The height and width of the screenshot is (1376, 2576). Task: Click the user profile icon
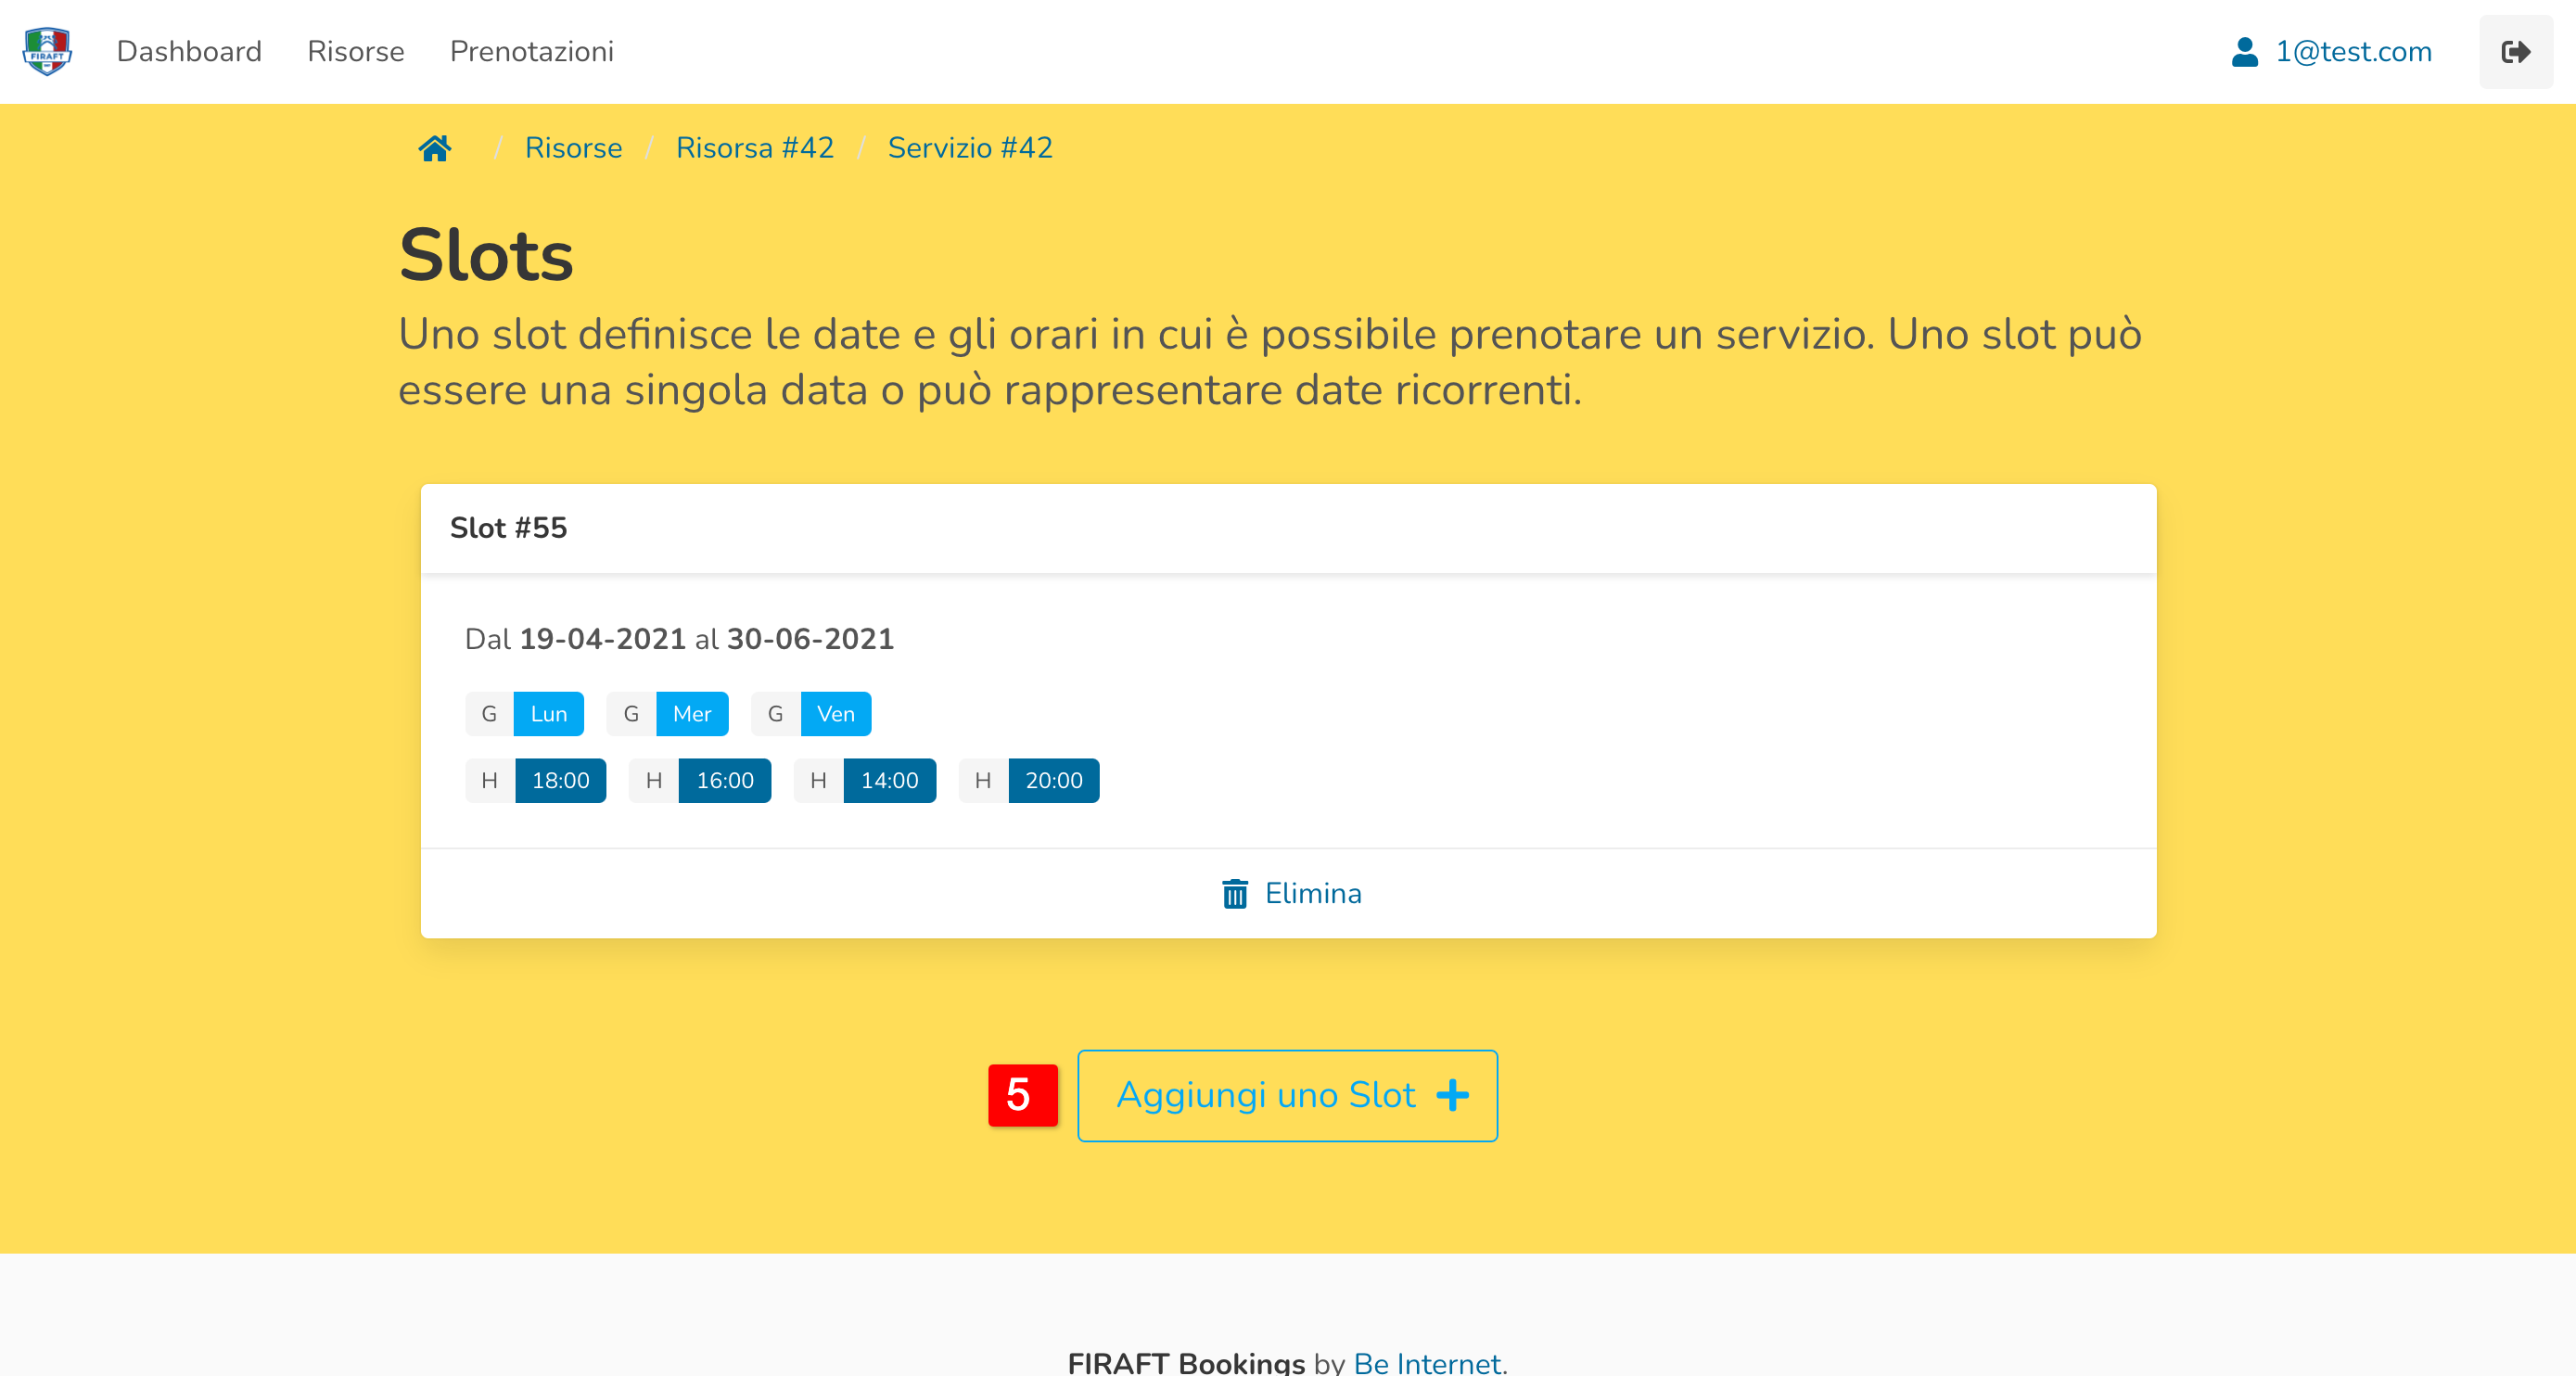pos(2244,52)
